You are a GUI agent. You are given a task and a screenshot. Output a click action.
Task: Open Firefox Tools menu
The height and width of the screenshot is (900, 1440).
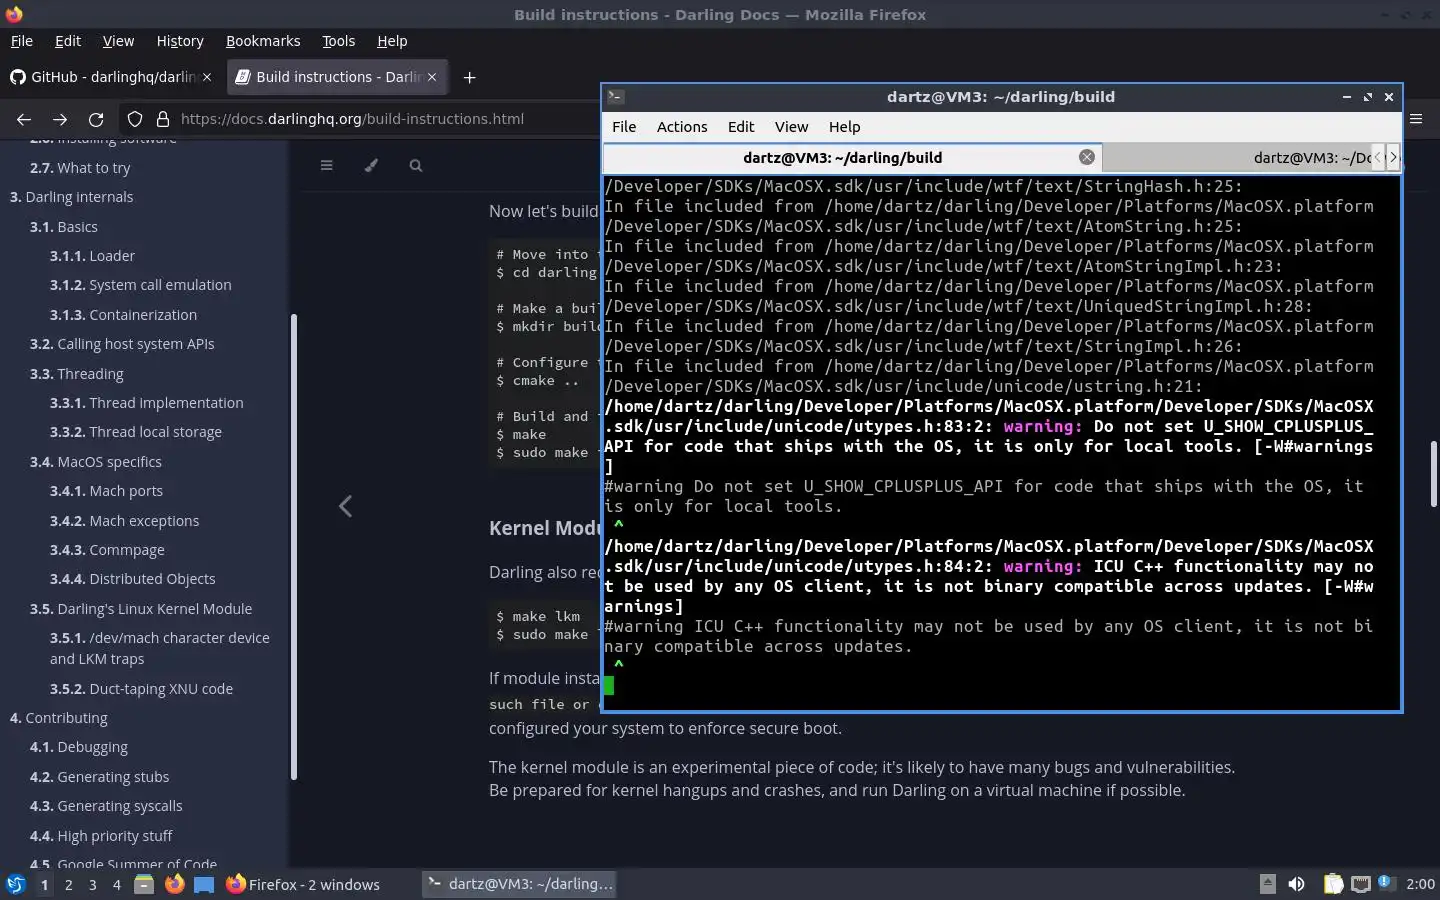click(338, 41)
